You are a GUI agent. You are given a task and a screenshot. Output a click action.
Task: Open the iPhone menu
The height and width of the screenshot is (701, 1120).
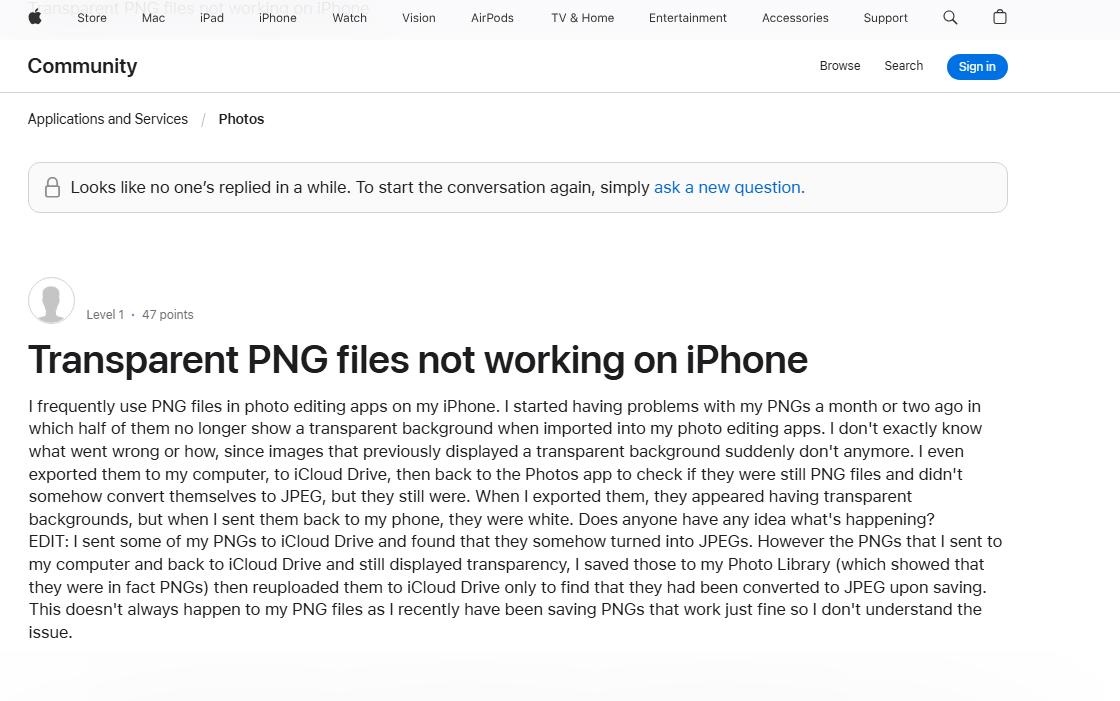278,18
